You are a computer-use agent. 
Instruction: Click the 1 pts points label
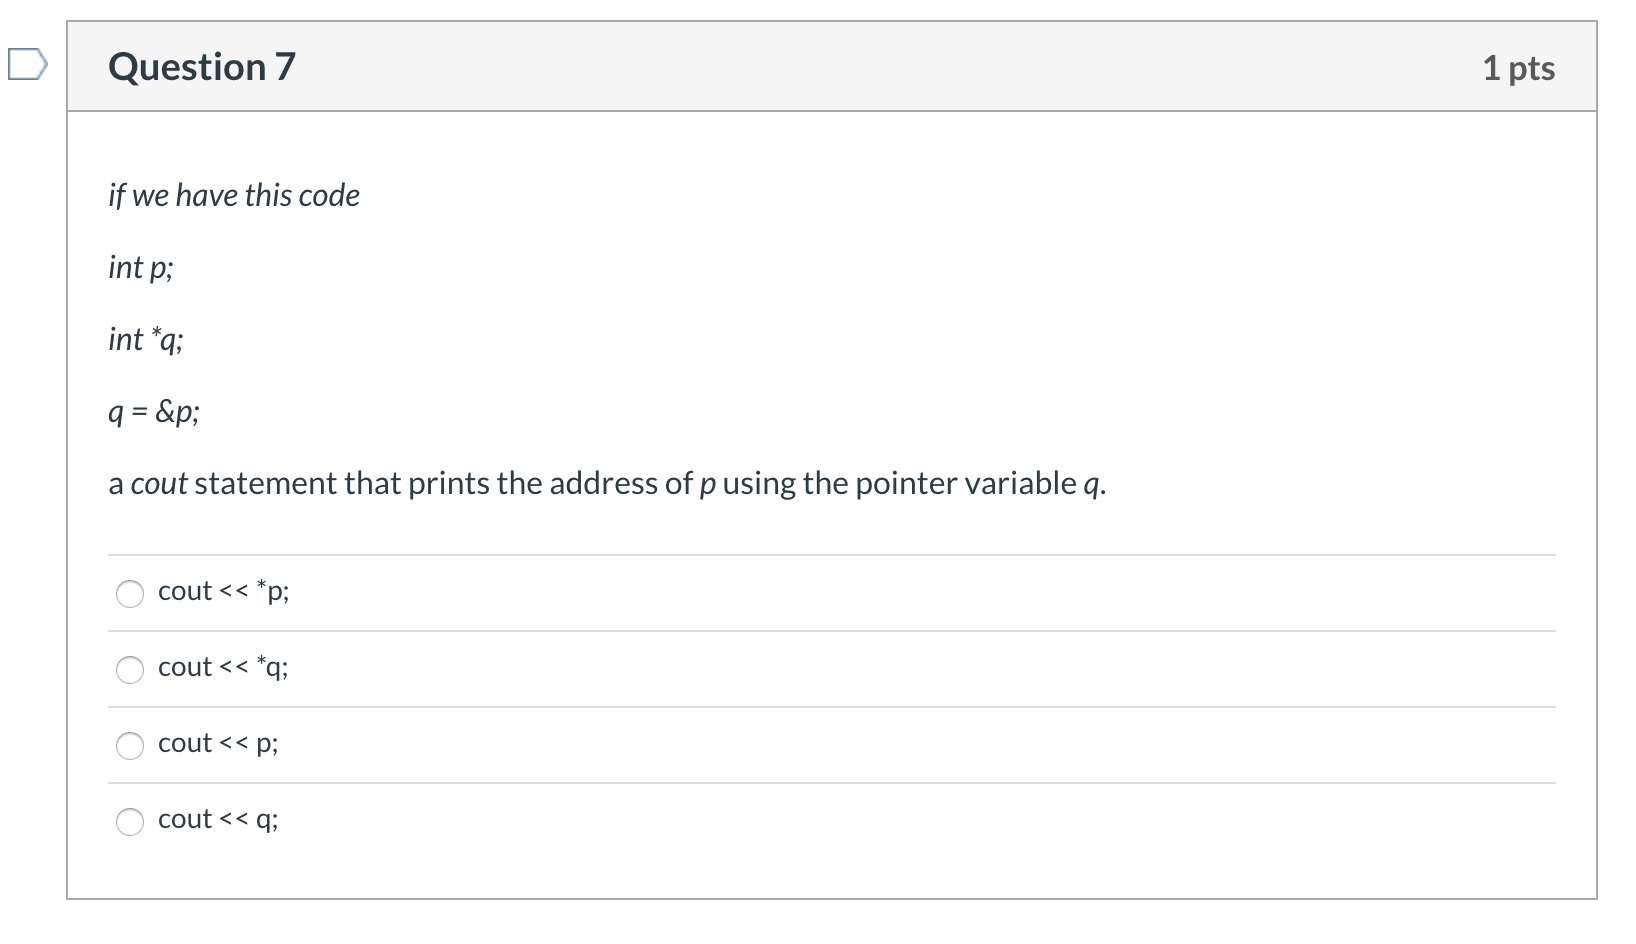(x=1518, y=68)
